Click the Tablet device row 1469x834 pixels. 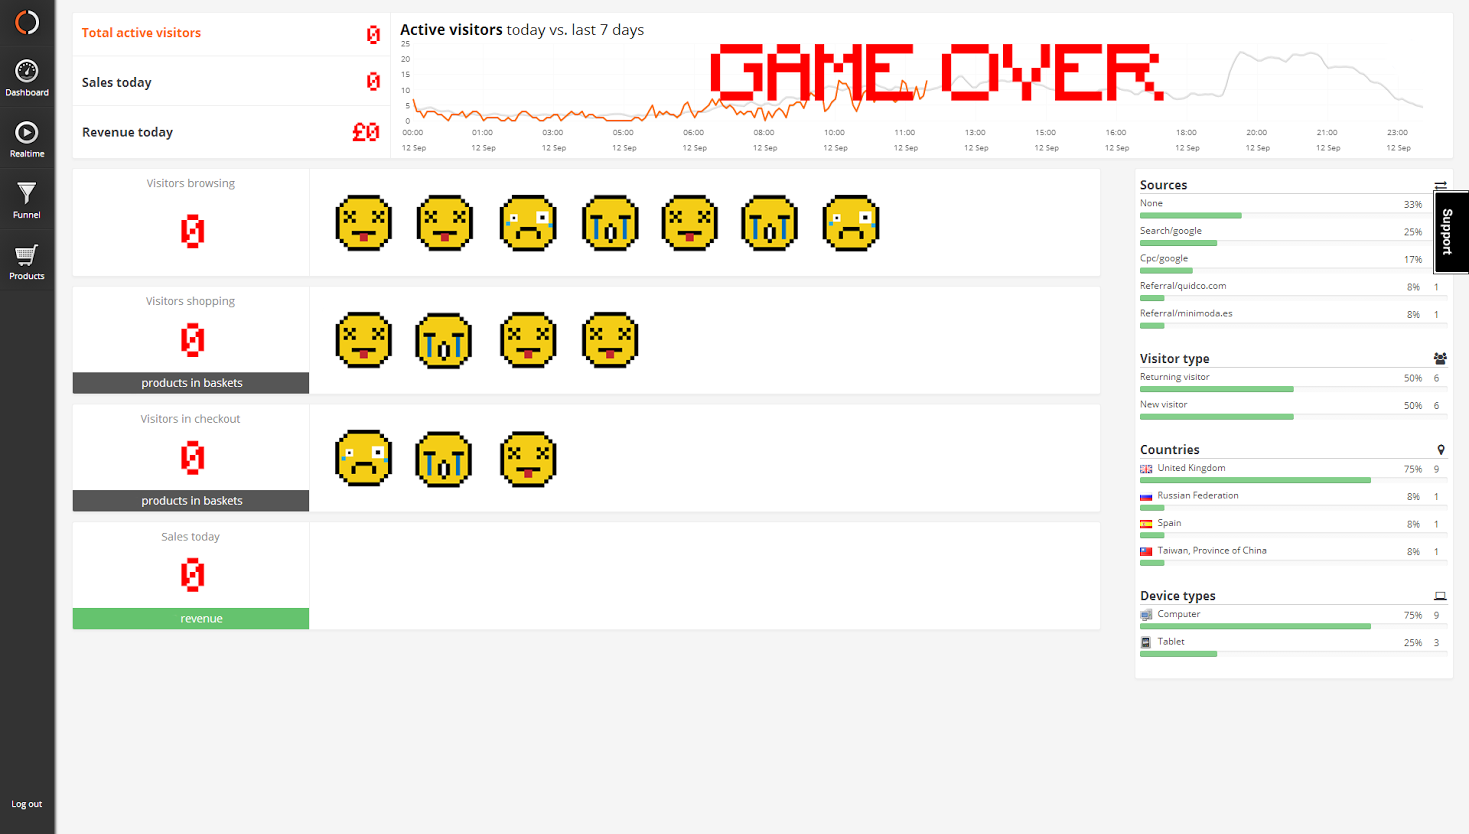(1294, 646)
